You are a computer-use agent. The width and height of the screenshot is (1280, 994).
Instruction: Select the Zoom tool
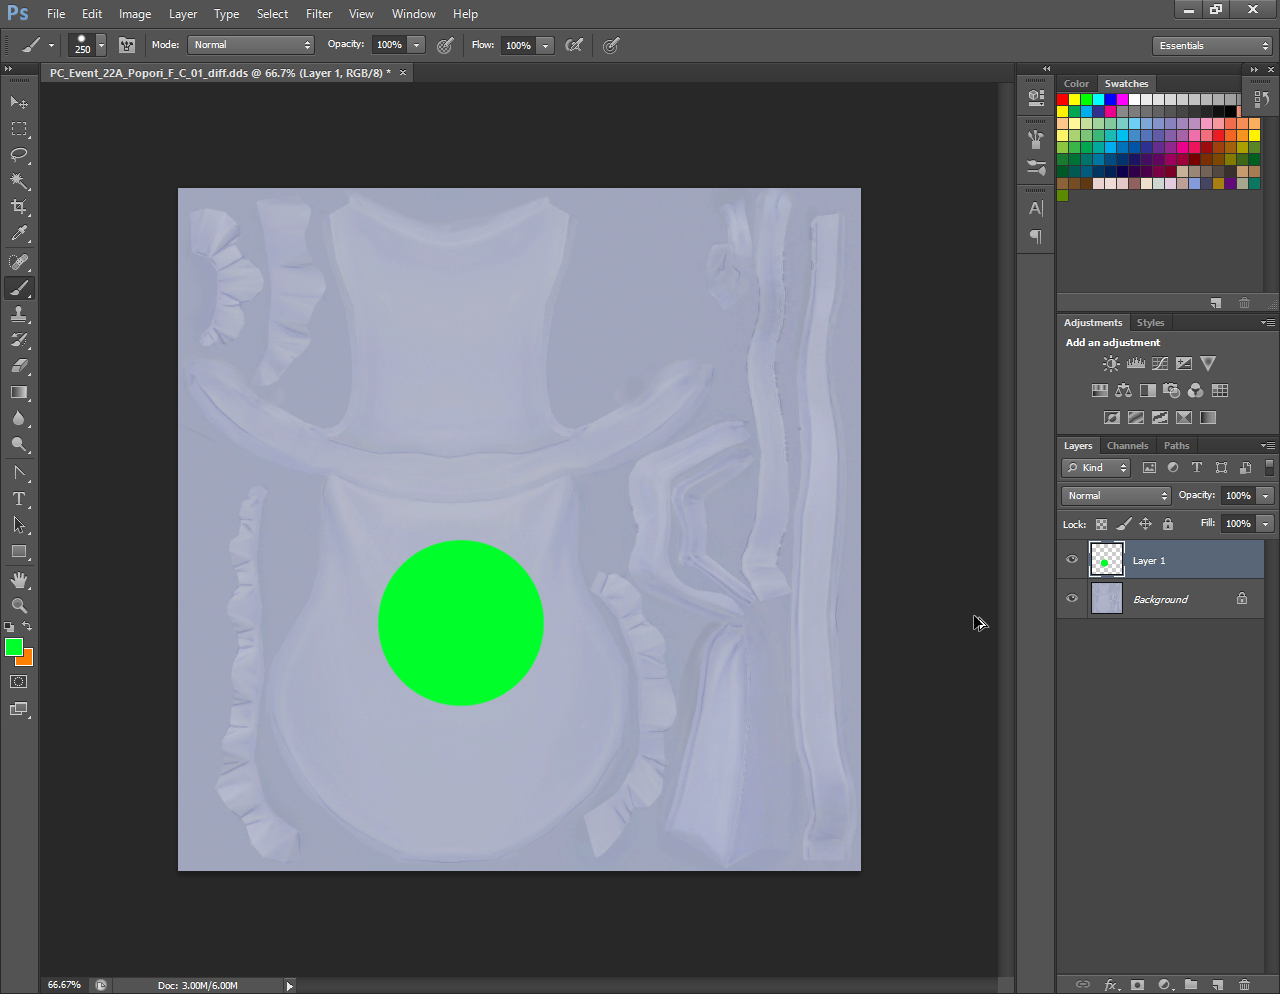(19, 606)
